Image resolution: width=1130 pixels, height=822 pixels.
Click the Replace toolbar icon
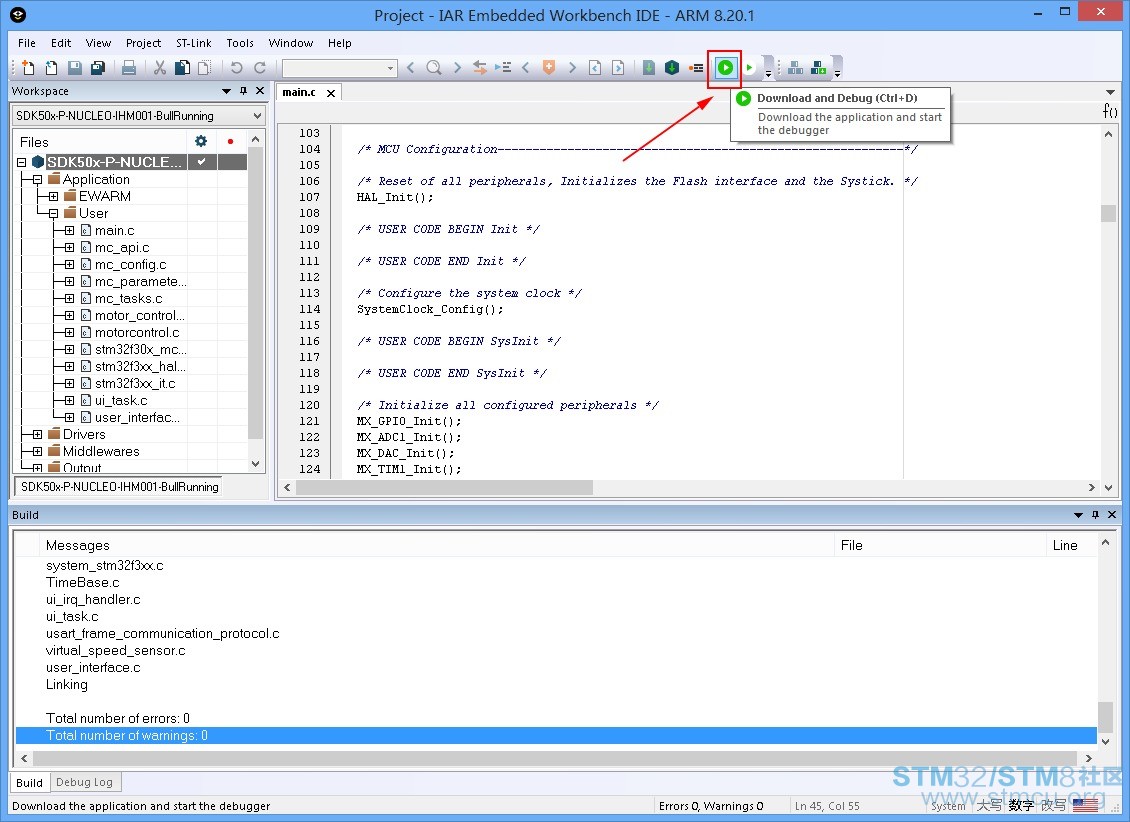(x=480, y=68)
